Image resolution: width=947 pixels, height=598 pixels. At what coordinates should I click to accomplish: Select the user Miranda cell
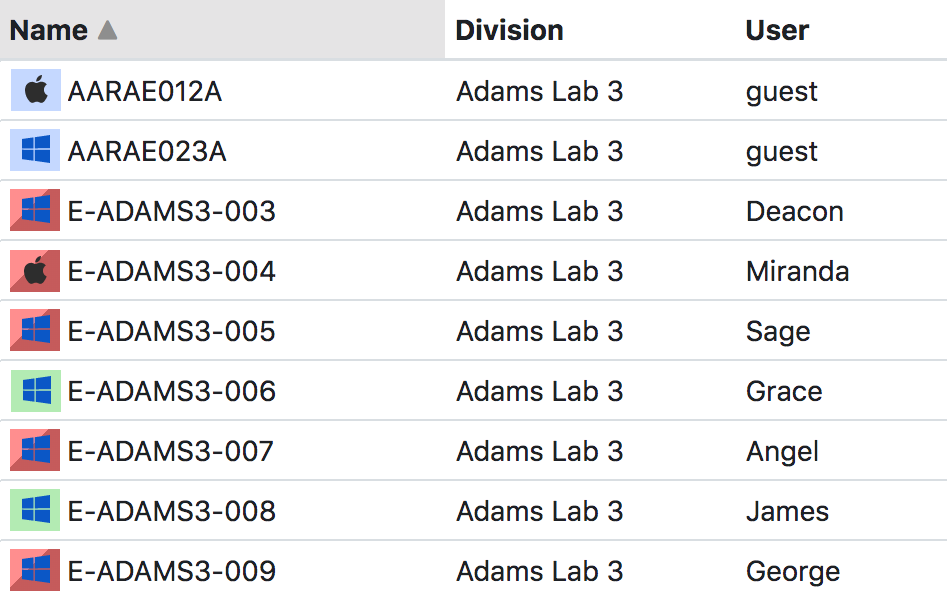pyautogui.click(x=797, y=271)
